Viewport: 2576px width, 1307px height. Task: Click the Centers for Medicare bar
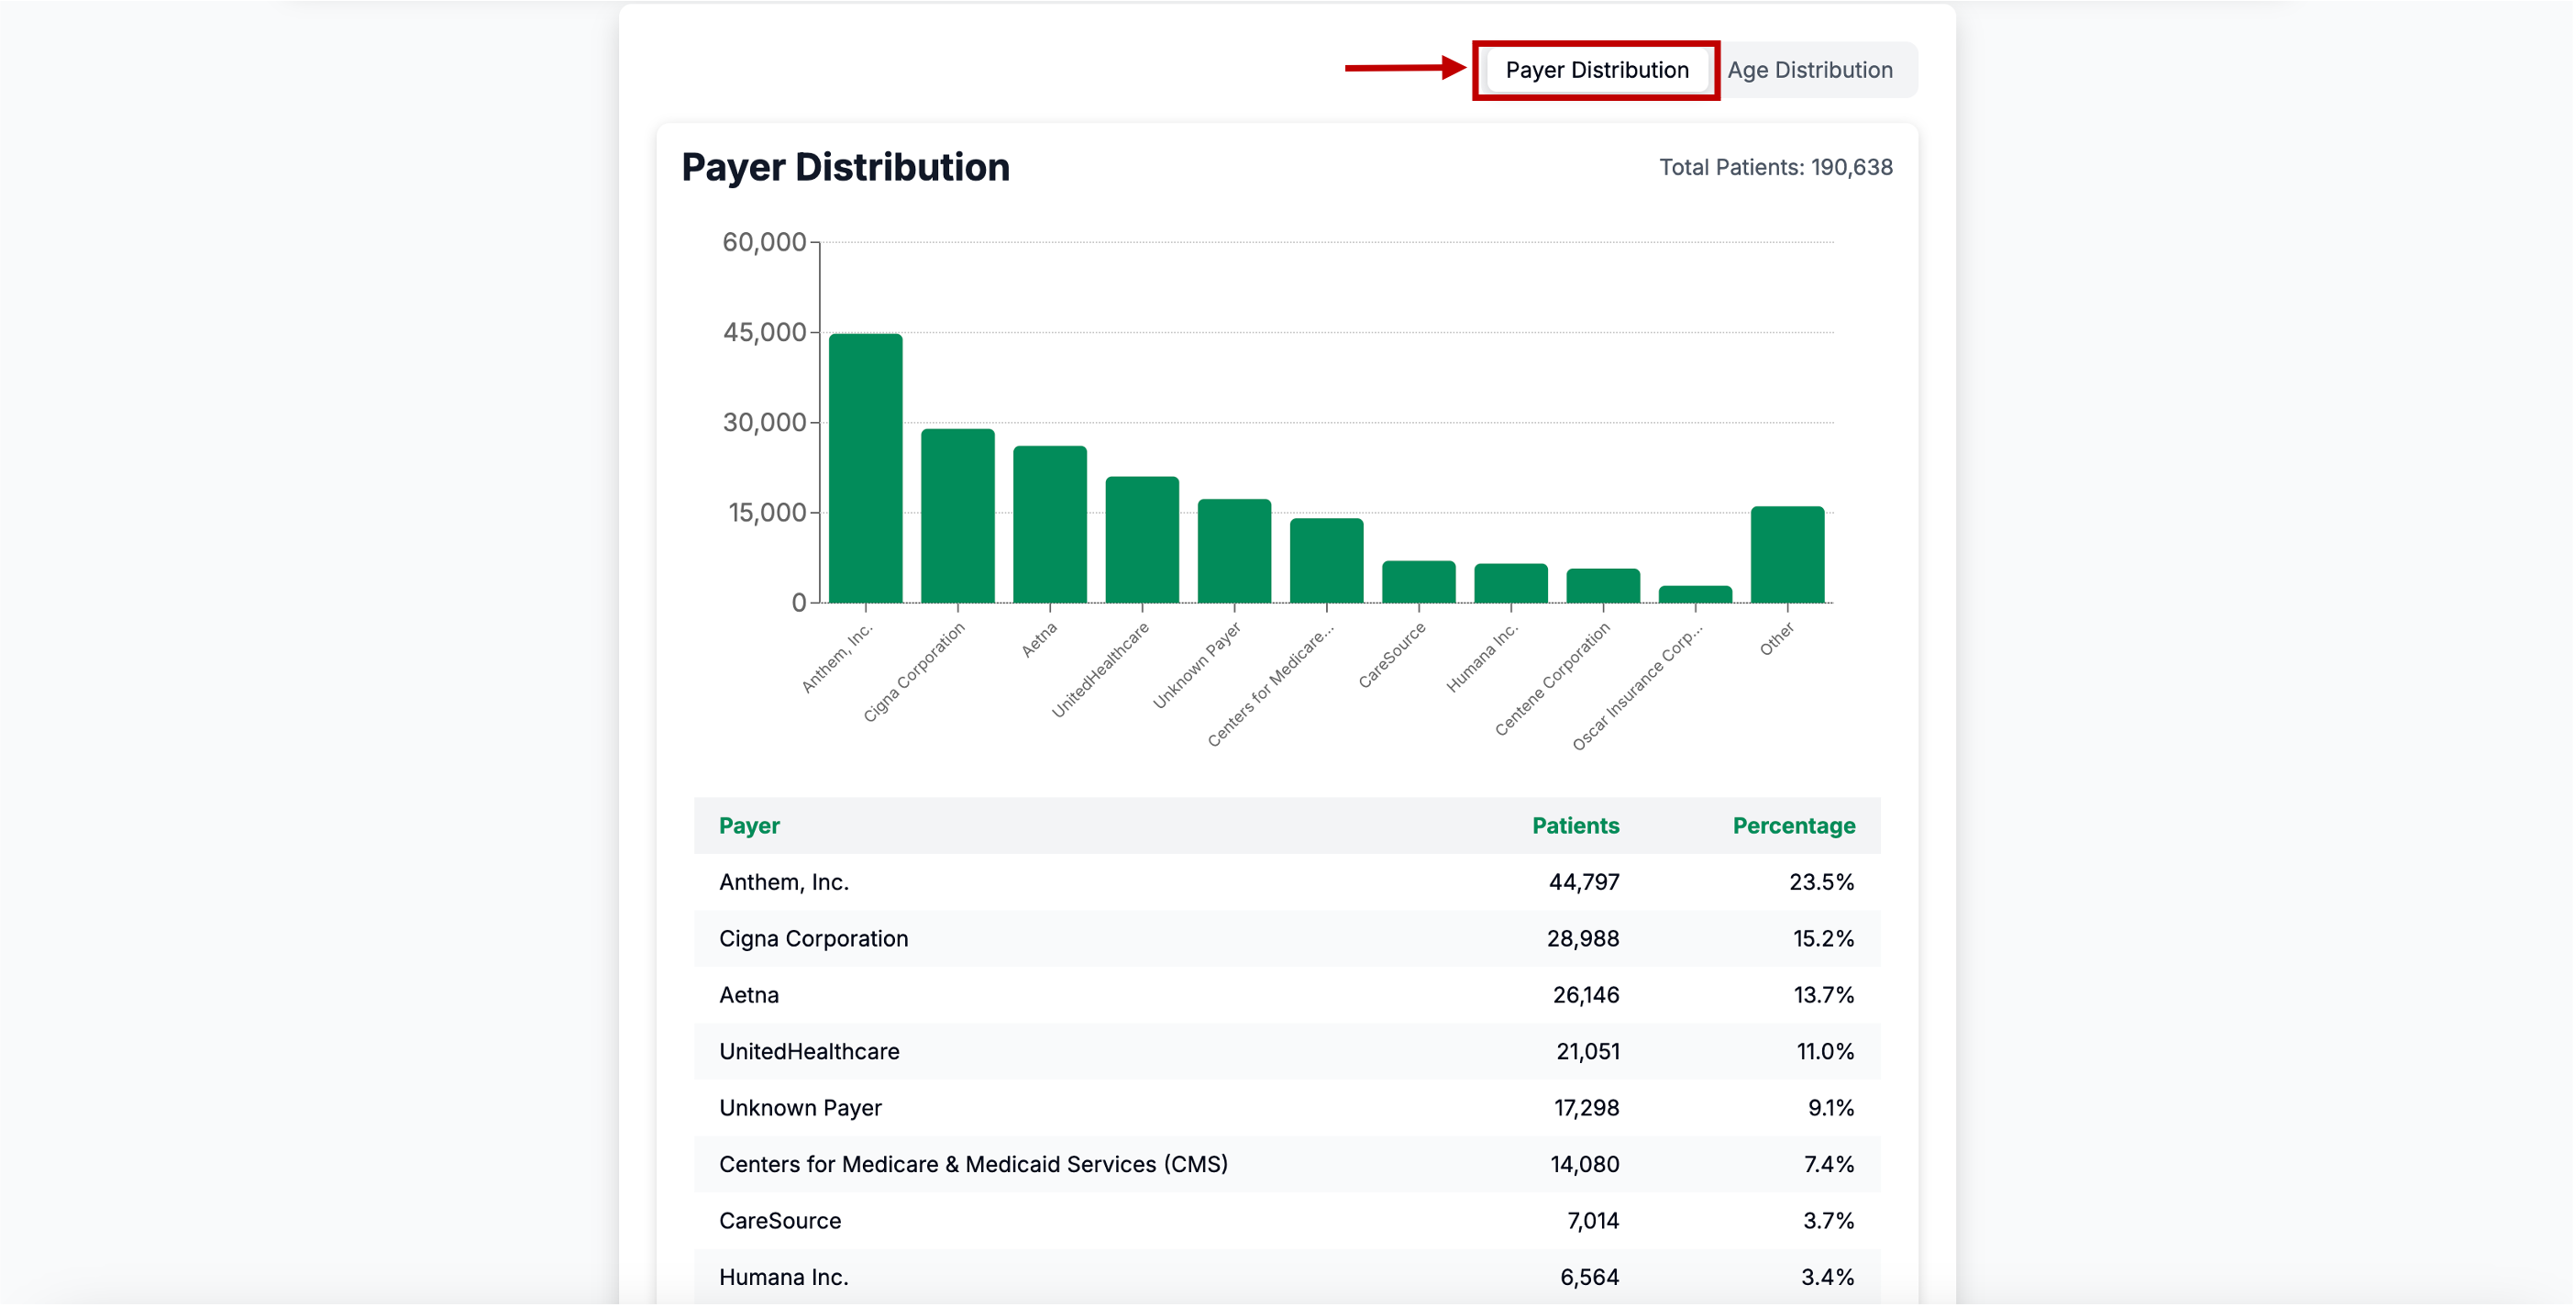pyautogui.click(x=1326, y=560)
